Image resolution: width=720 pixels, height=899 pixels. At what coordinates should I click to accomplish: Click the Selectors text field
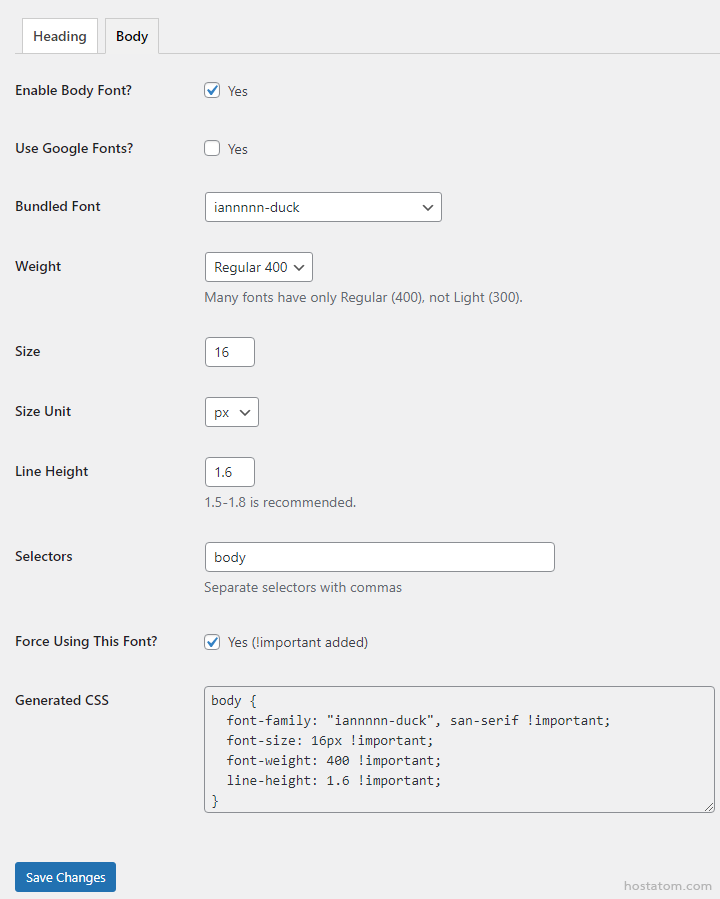coord(379,557)
